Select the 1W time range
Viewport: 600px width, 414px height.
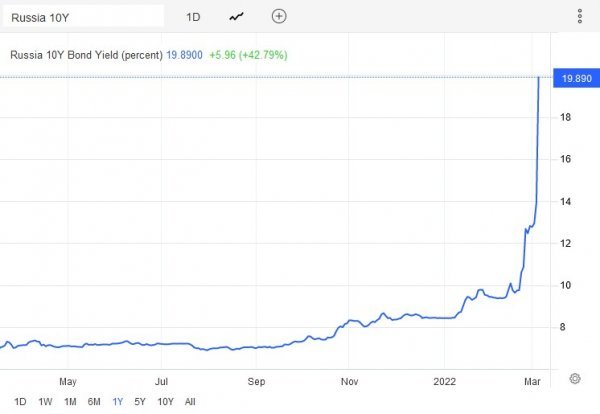click(45, 402)
